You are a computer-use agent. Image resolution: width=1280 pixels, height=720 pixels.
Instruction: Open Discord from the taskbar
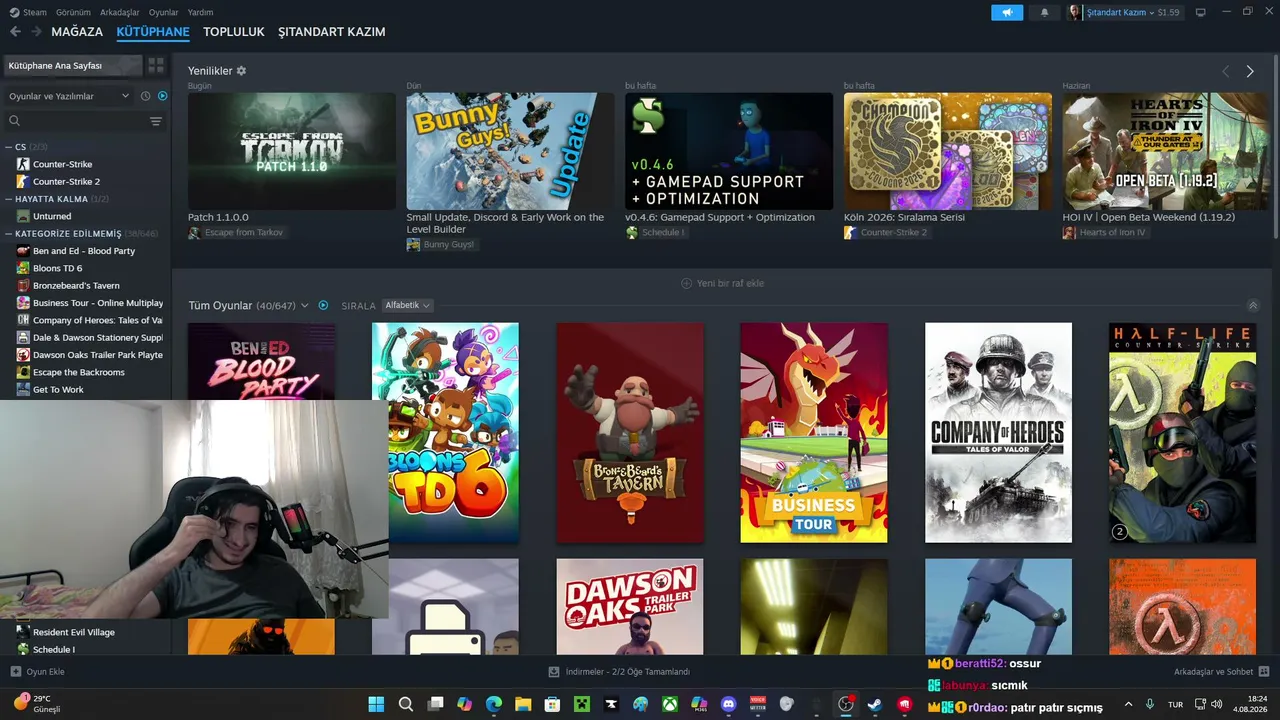(x=729, y=704)
